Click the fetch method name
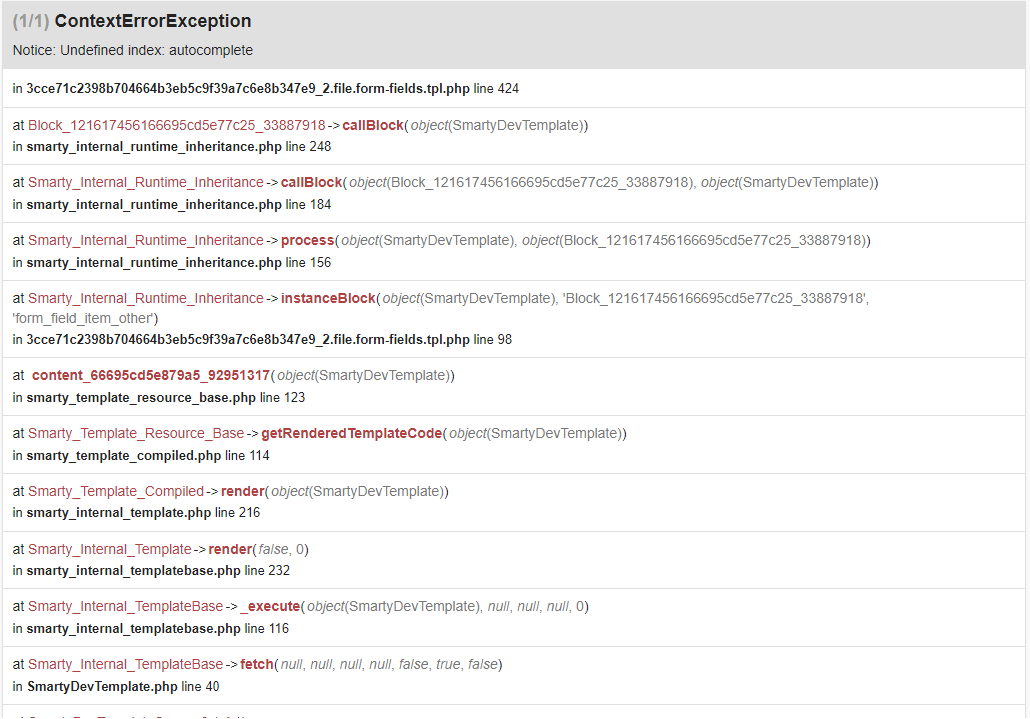 (257, 665)
